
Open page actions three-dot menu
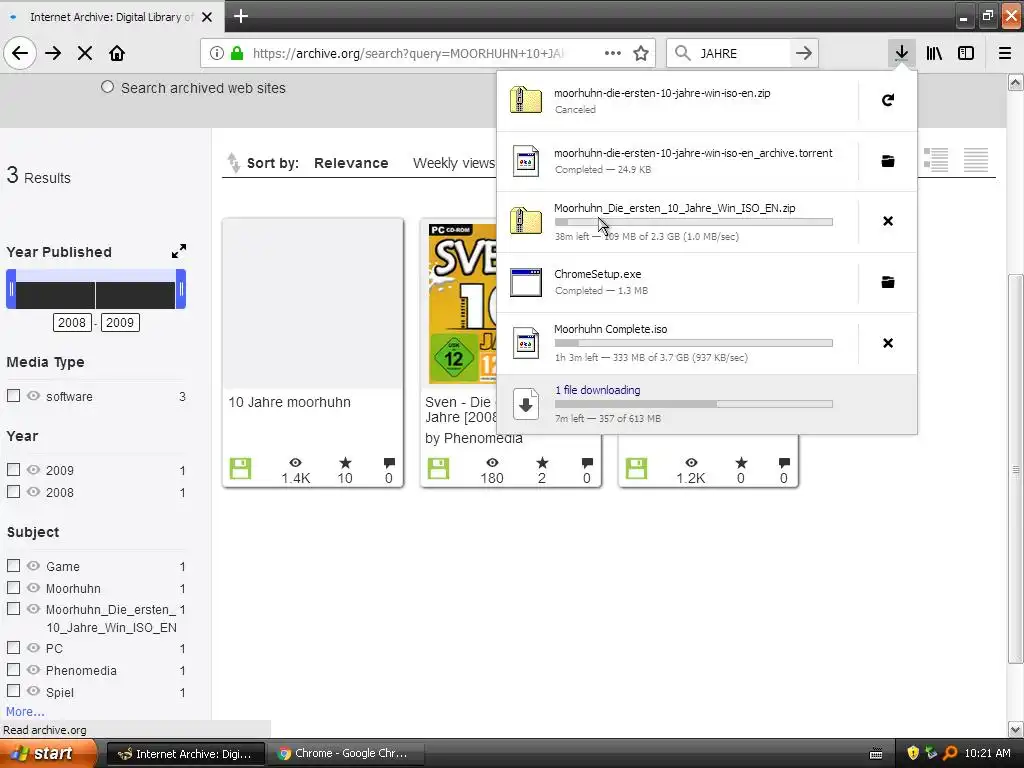pyautogui.click(x=613, y=53)
